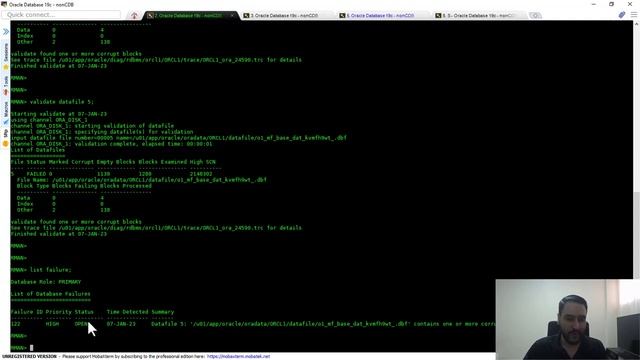Click the presenter webcam thumbnail
640x360 pixels.
click(568, 320)
